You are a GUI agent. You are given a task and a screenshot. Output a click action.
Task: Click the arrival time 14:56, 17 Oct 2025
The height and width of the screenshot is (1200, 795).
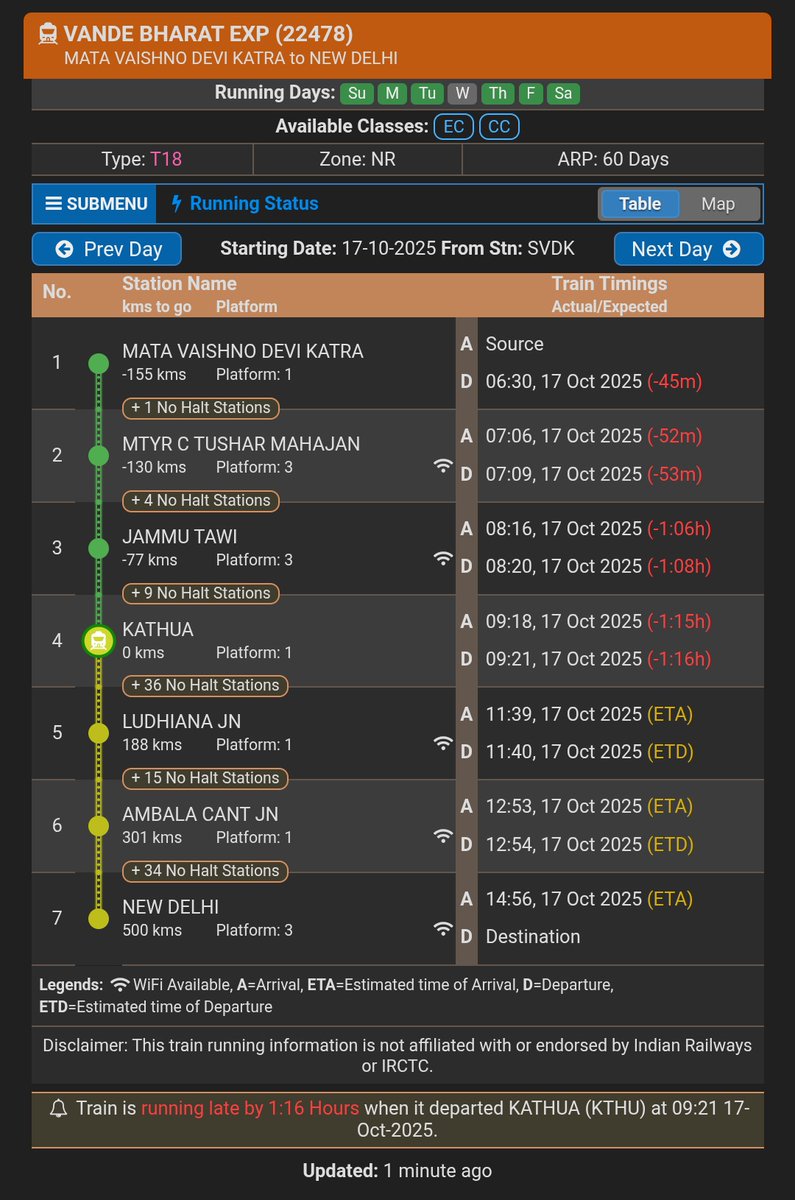[x=564, y=899]
